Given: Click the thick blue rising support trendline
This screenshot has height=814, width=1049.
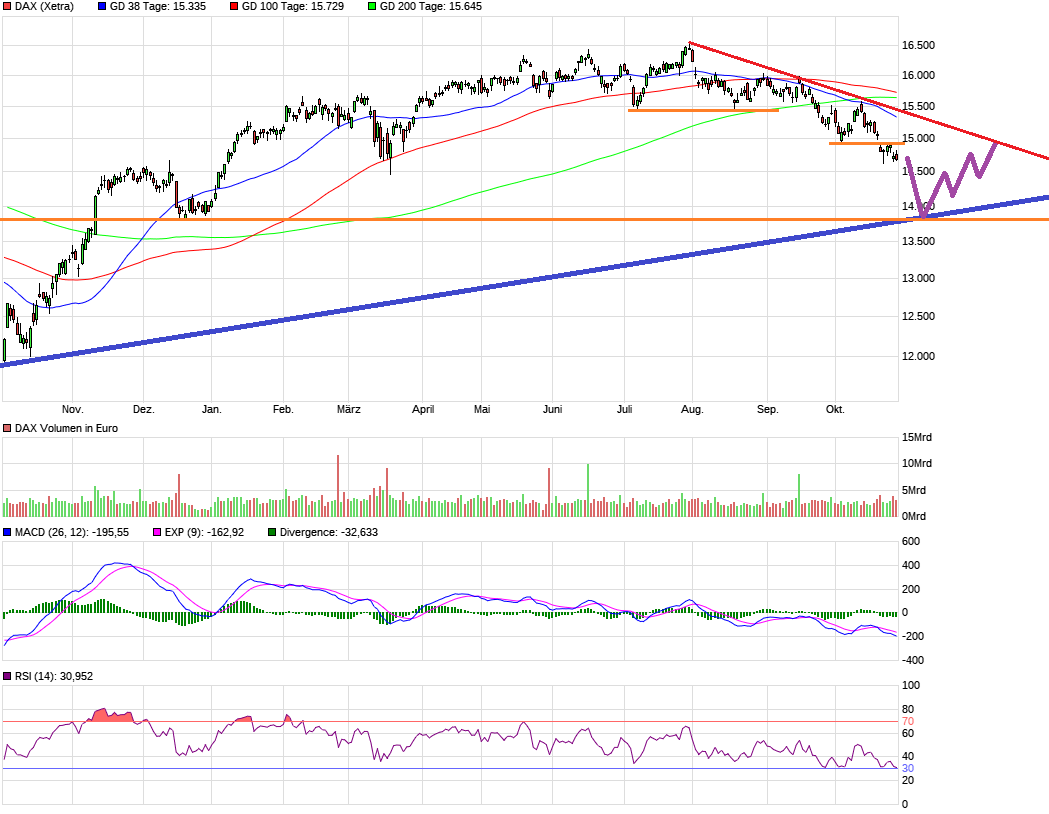Looking at the screenshot, I should click(x=524, y=281).
